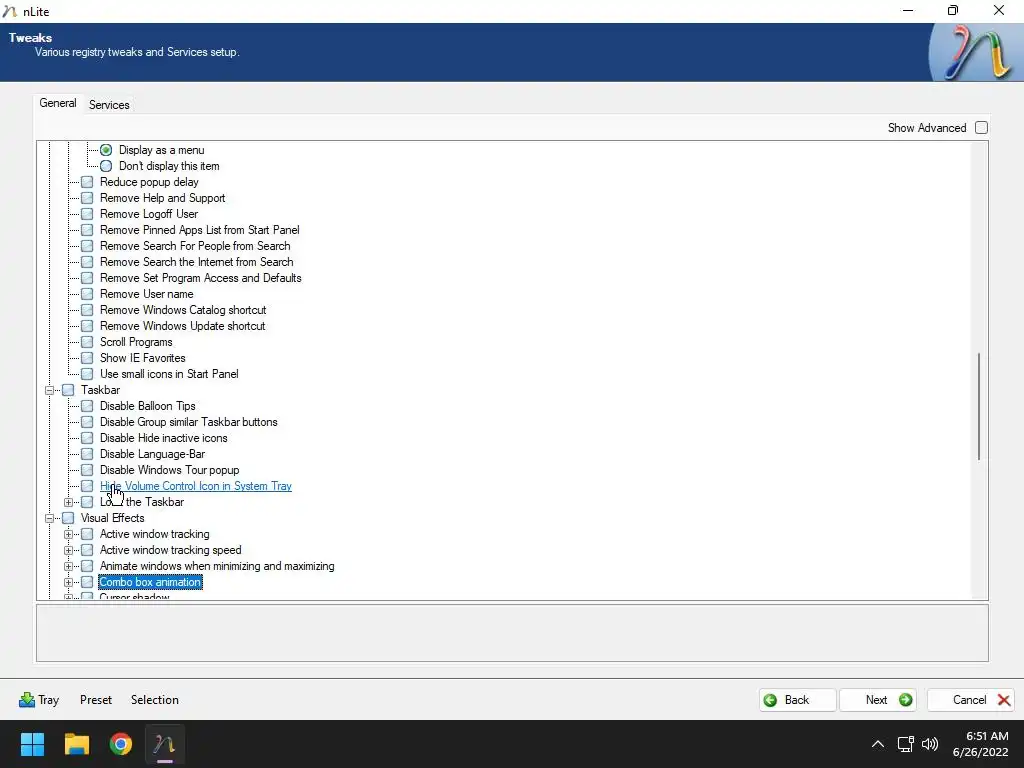1024x768 pixels.
Task: Click the Back button
Action: (797, 700)
